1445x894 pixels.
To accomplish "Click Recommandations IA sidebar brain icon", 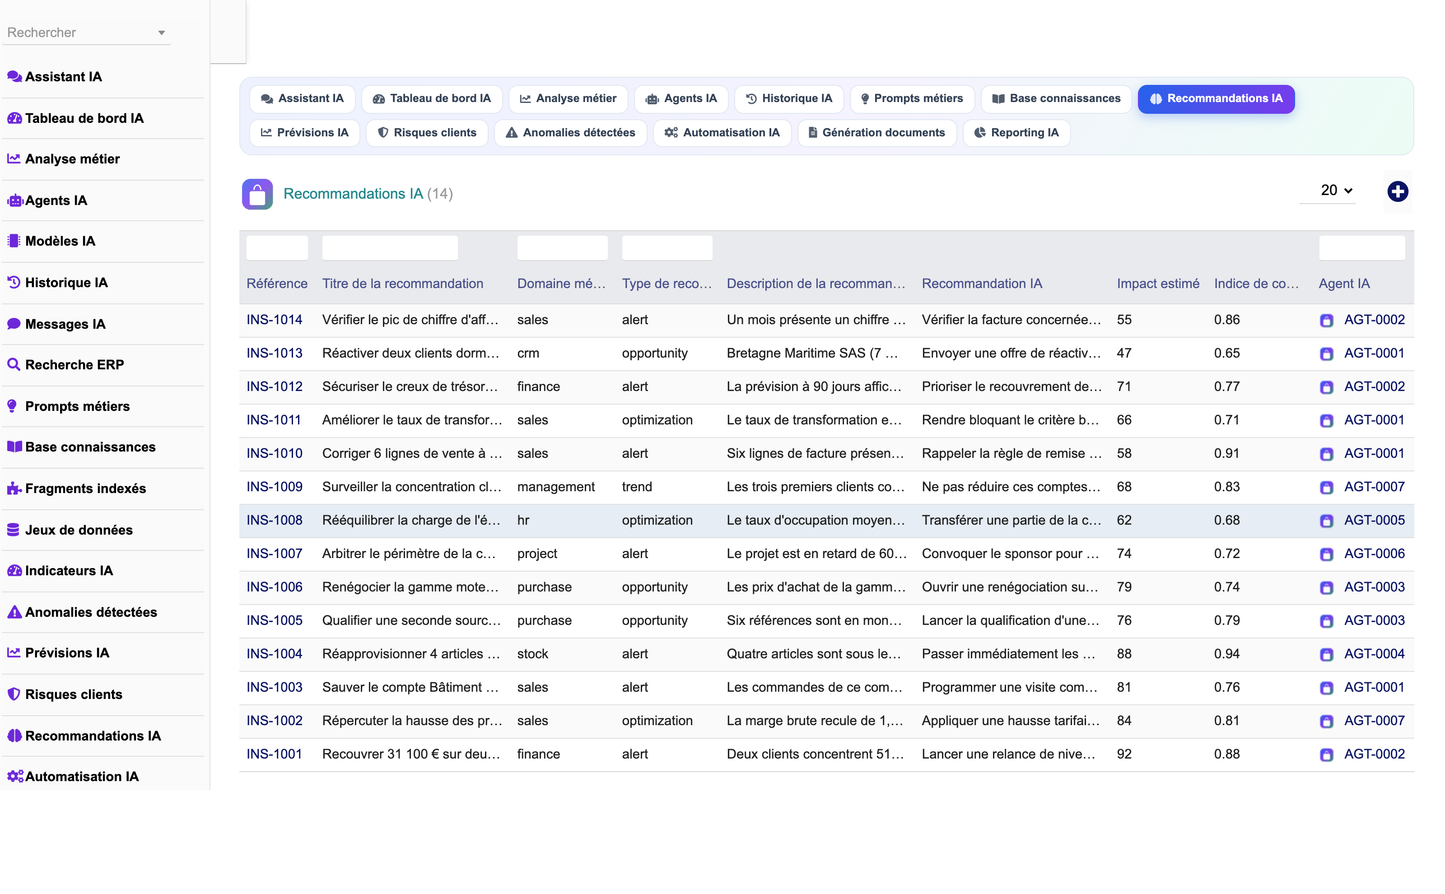I will click(x=14, y=736).
